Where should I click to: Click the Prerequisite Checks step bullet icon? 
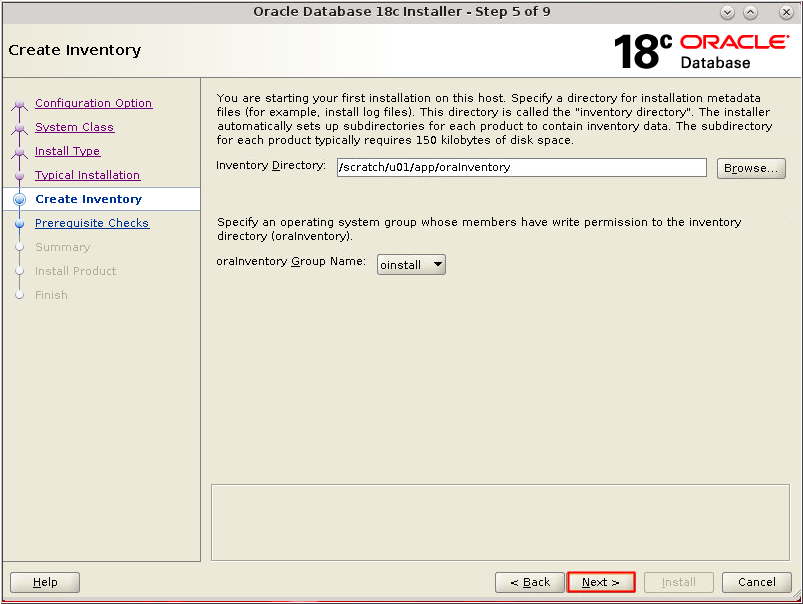click(19, 223)
